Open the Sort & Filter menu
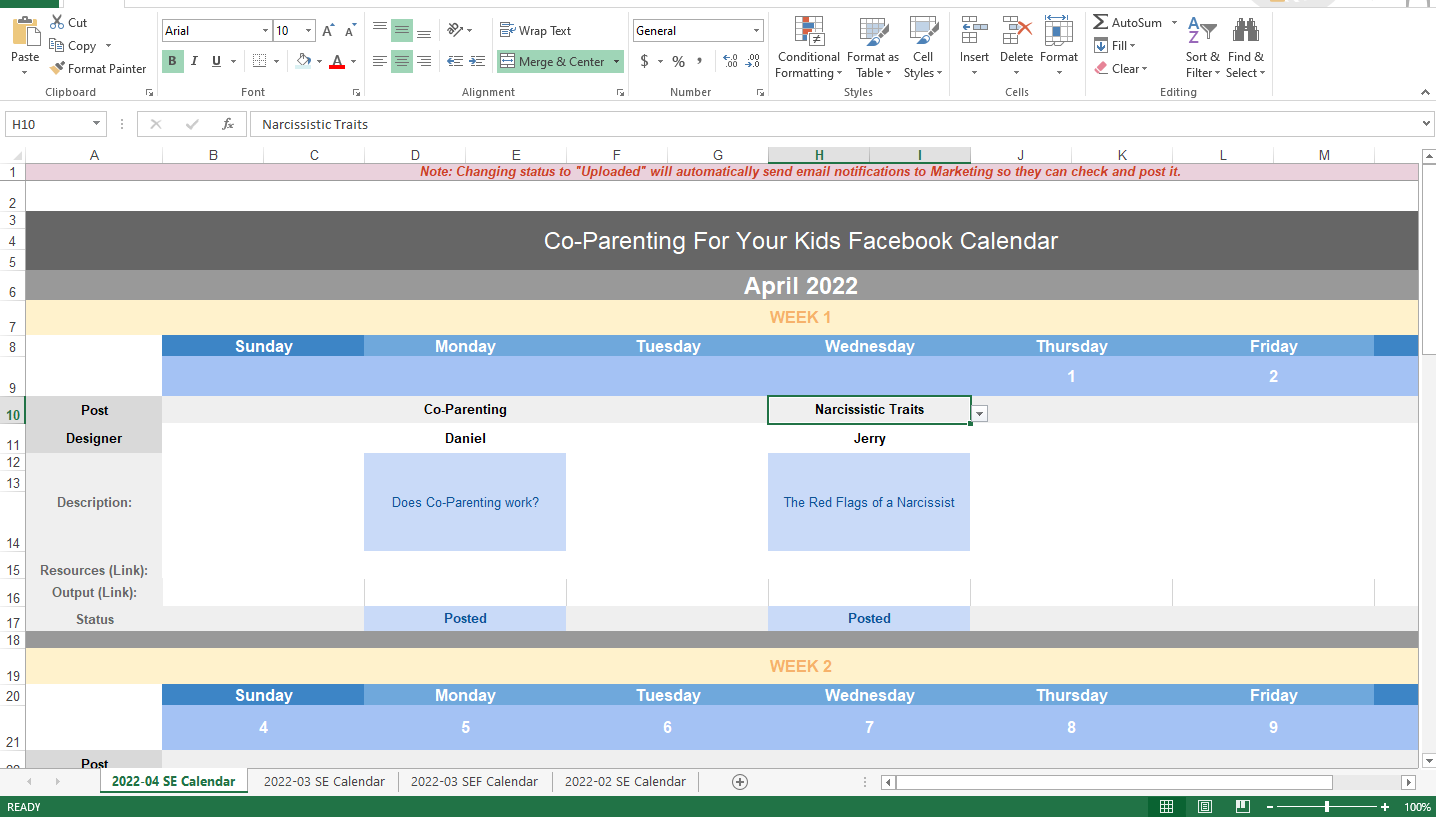 pyautogui.click(x=1202, y=48)
